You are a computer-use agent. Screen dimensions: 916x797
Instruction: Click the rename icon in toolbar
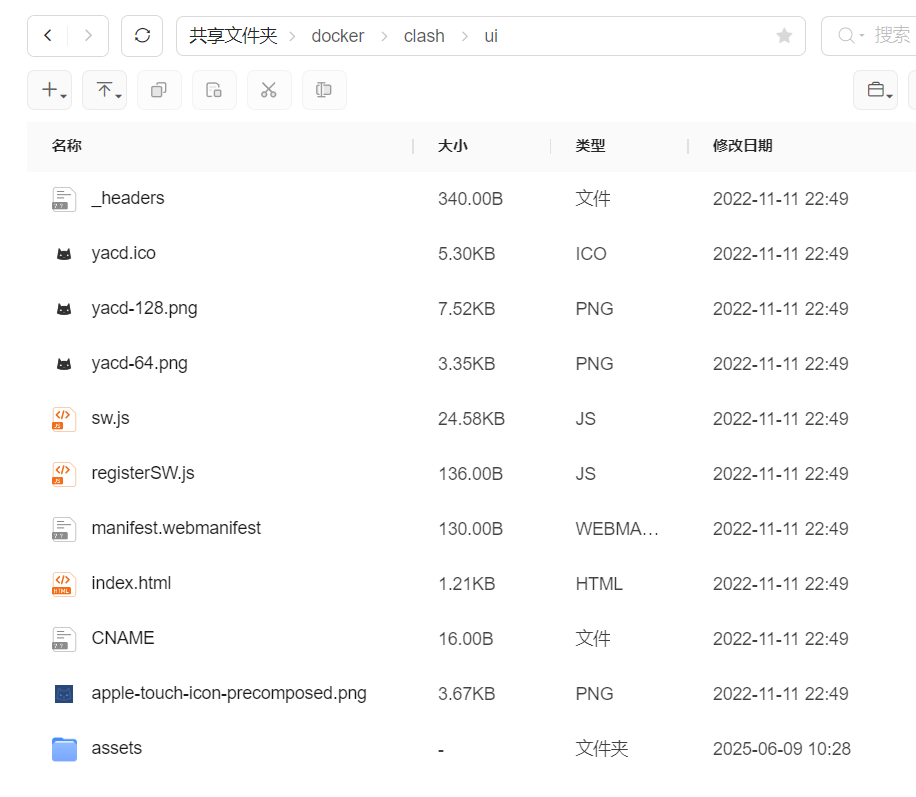point(324,90)
